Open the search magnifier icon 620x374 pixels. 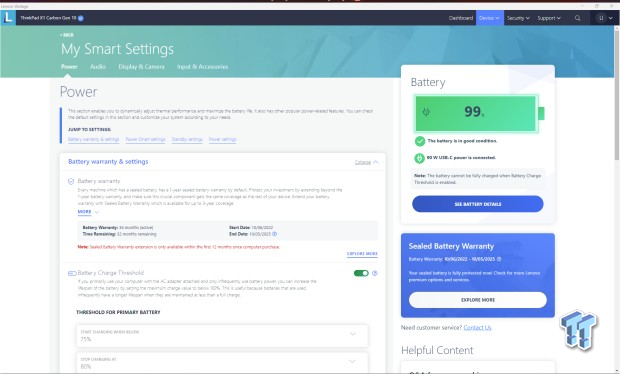tap(577, 18)
